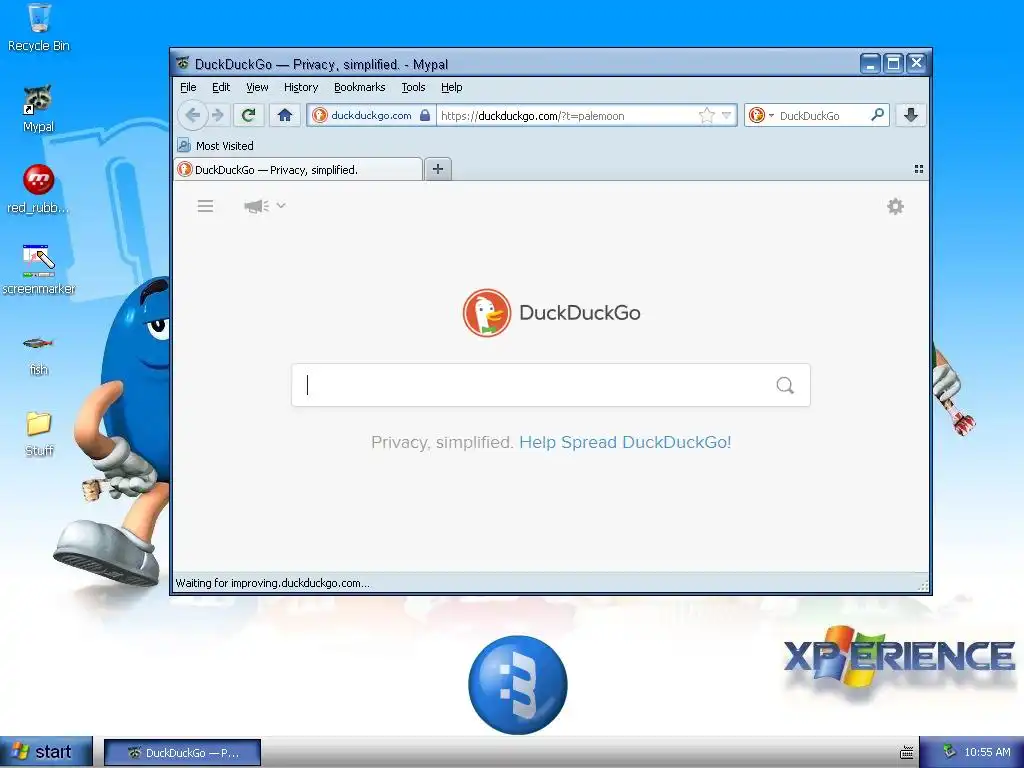Click the magnifier in the browser search box

click(878, 115)
